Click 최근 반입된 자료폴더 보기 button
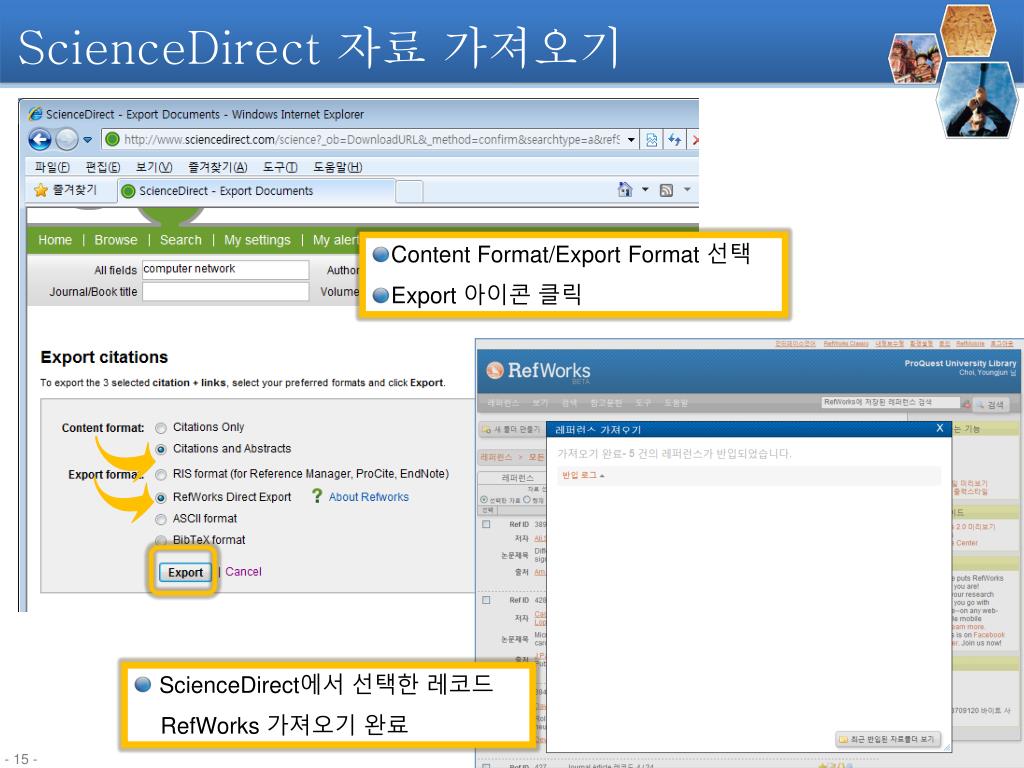The width and height of the screenshot is (1024, 768). click(888, 739)
